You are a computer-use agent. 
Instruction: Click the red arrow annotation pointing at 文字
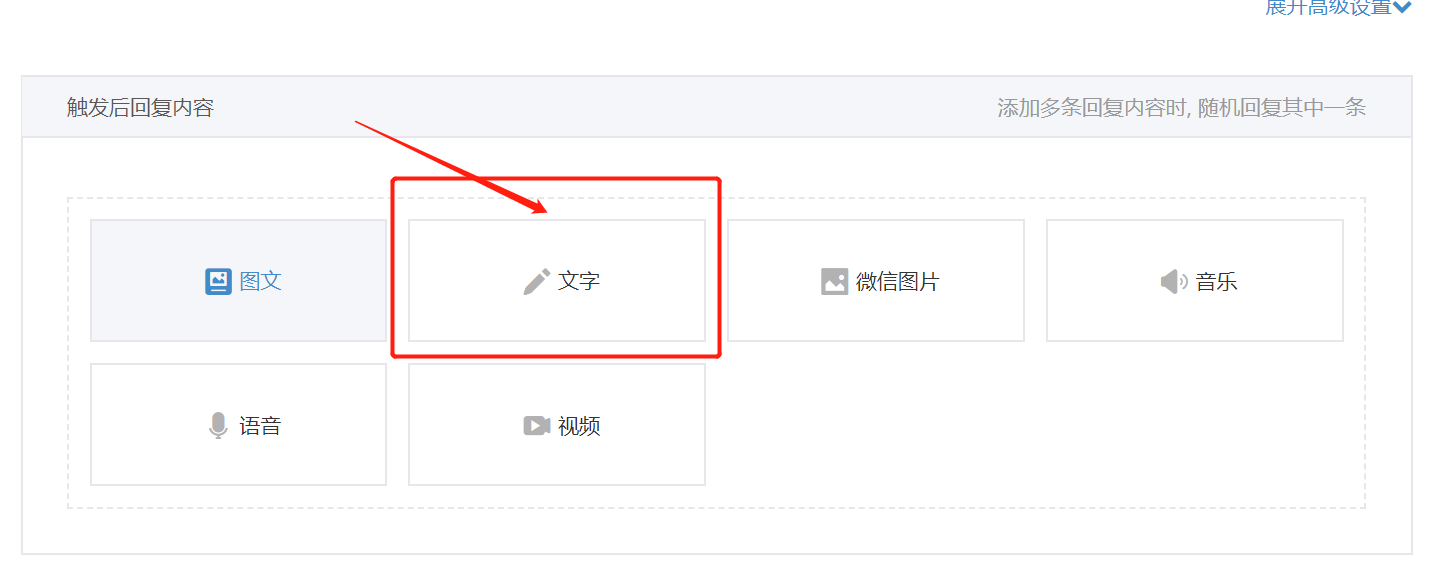tap(452, 167)
